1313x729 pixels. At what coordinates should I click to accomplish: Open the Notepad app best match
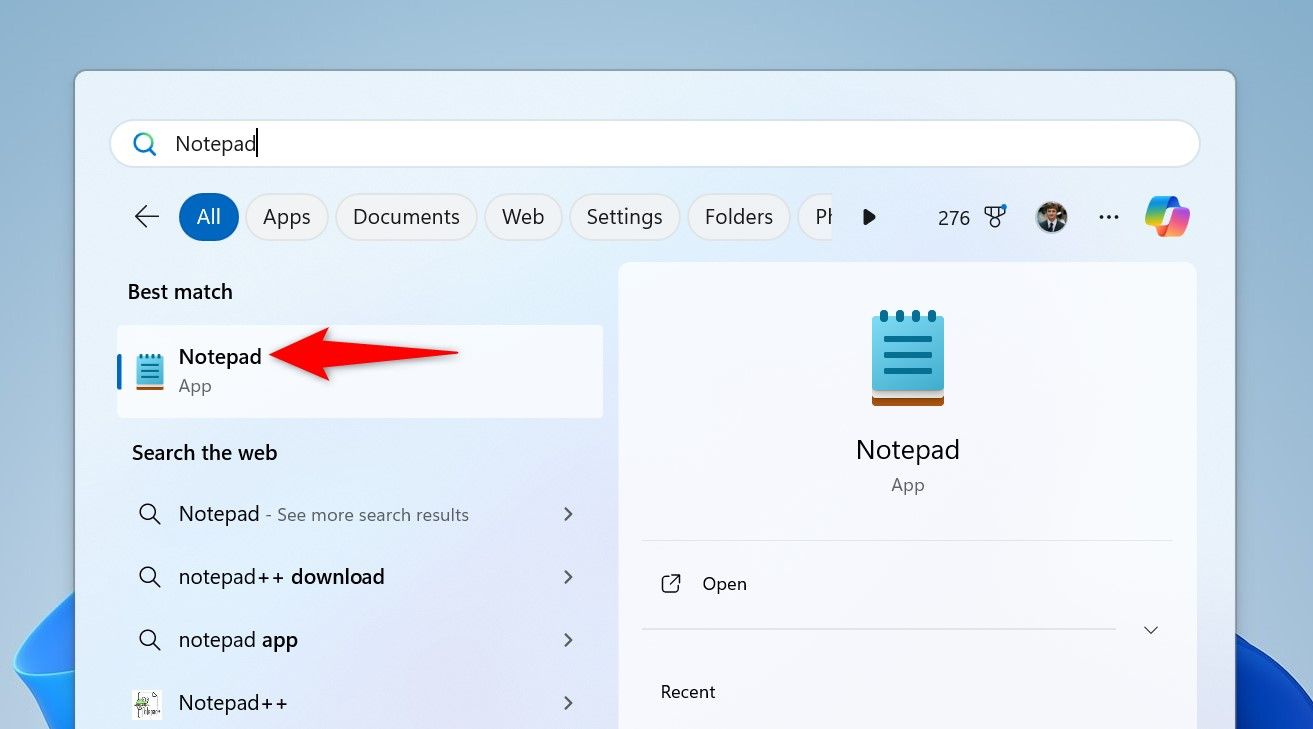[360, 371]
